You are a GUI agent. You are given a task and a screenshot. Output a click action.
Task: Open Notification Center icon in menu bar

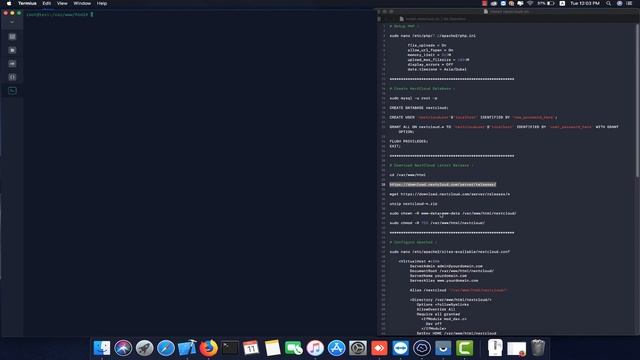(x=629, y=3)
